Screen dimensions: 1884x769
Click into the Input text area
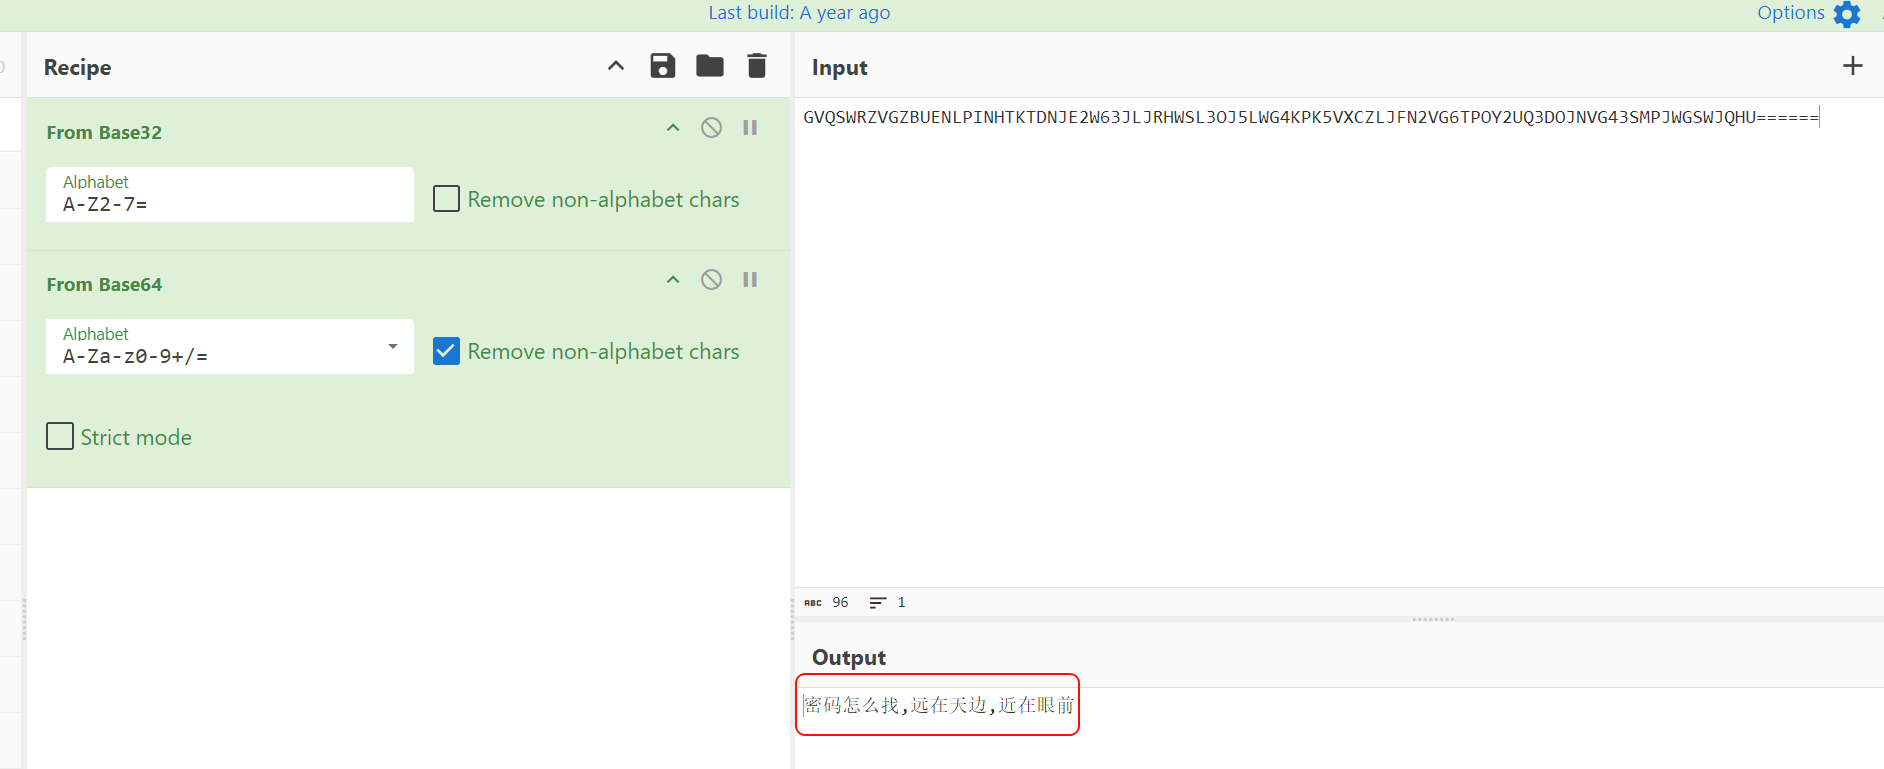pos(1339,342)
